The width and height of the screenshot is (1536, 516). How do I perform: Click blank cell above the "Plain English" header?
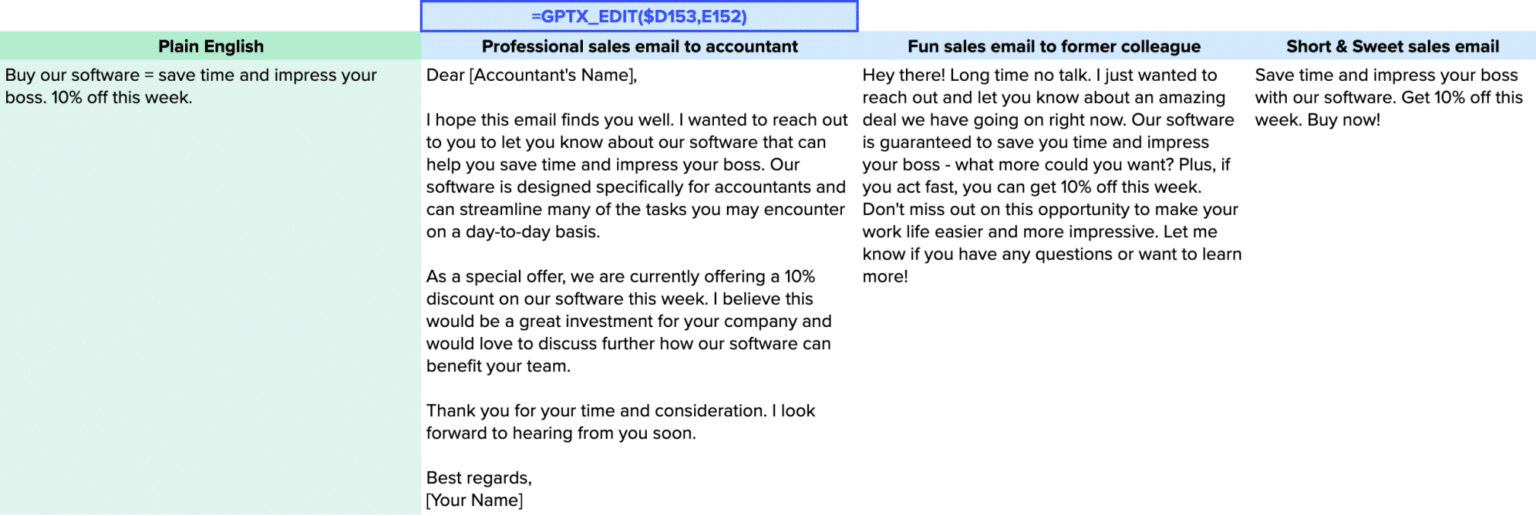click(x=210, y=15)
